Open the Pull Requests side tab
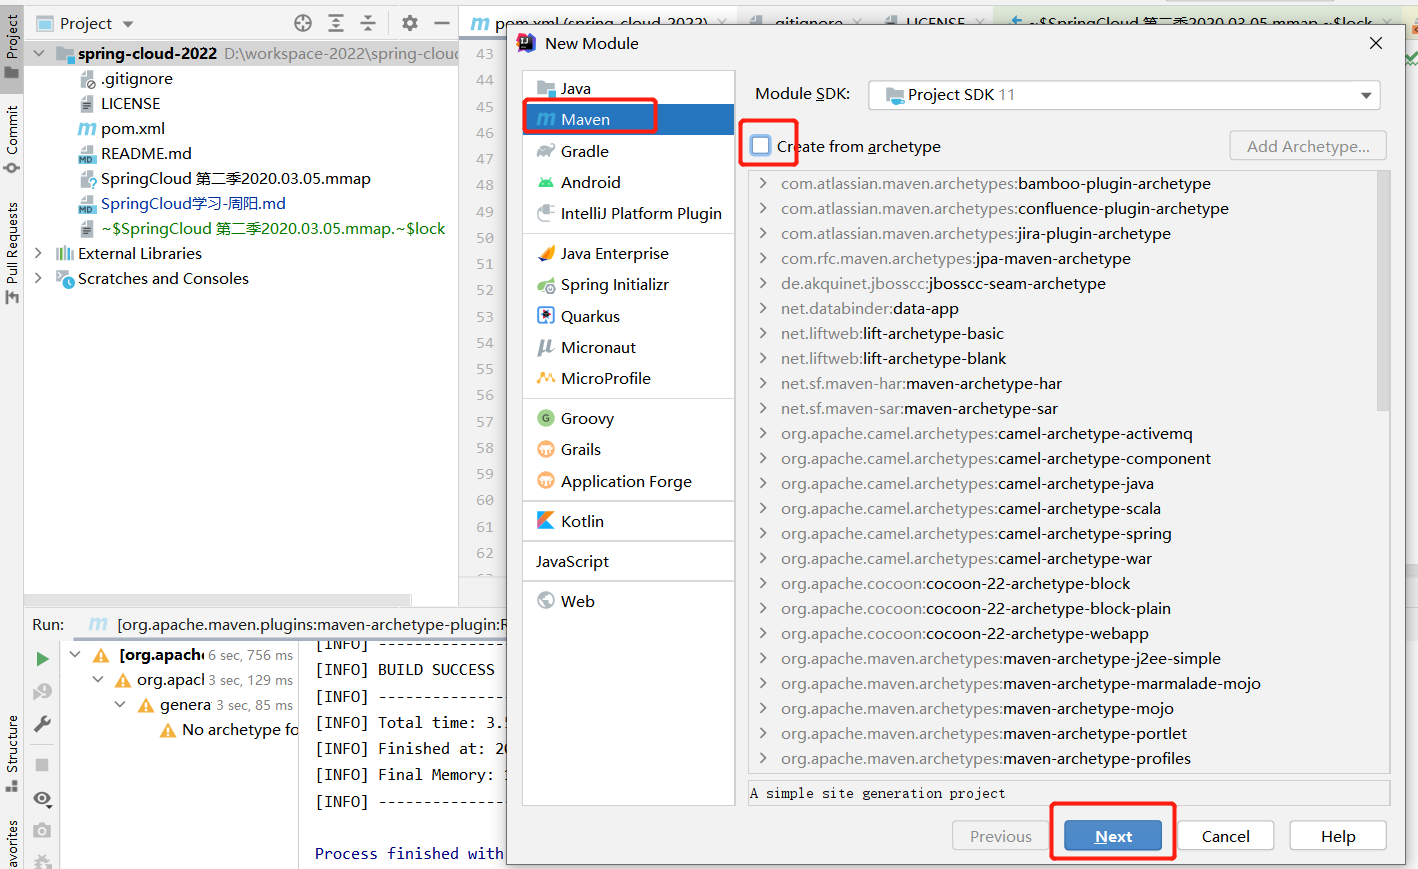1418x869 pixels. [12, 253]
